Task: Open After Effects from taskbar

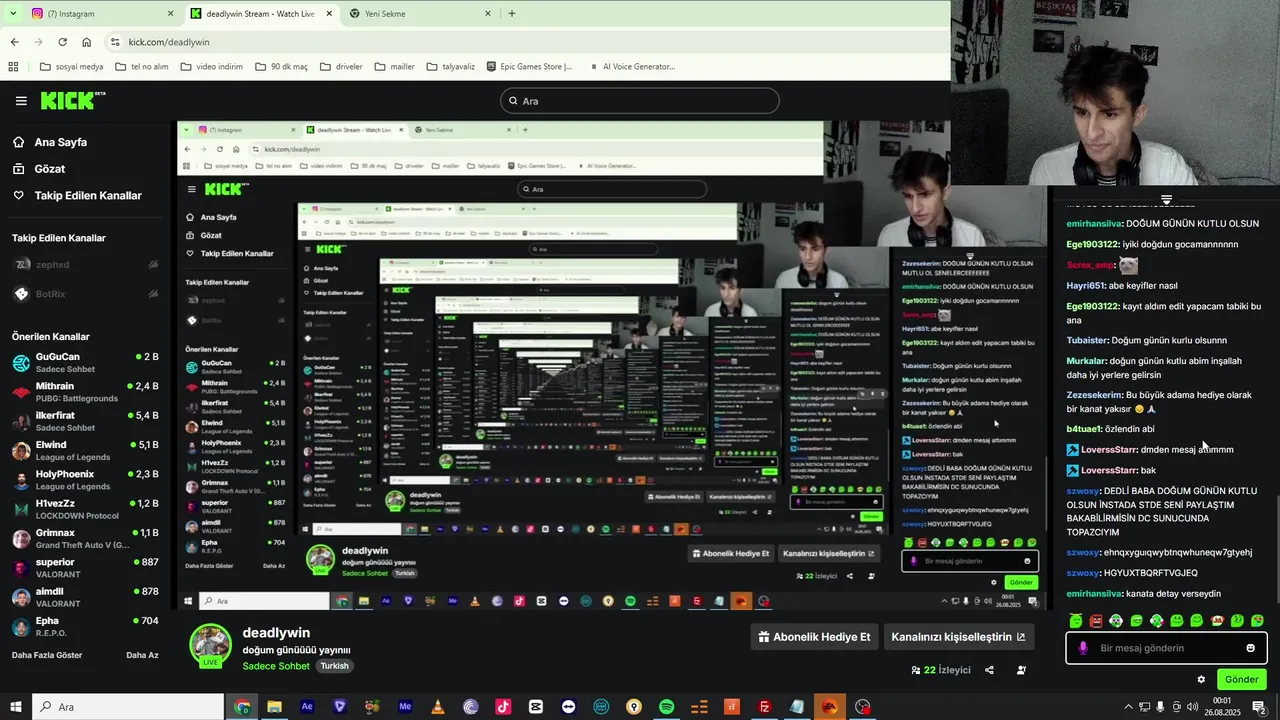Action: (307, 707)
